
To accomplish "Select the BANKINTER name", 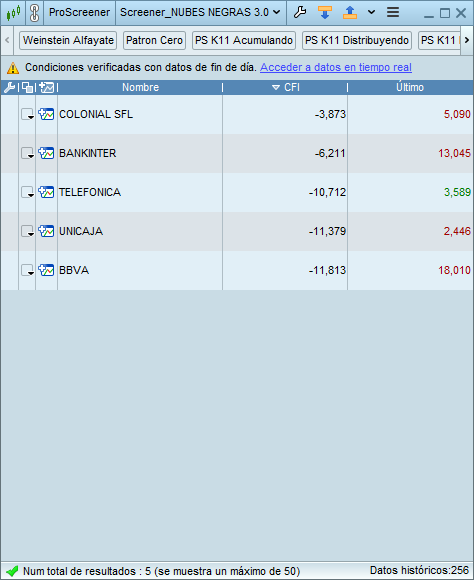I will 88,153.
